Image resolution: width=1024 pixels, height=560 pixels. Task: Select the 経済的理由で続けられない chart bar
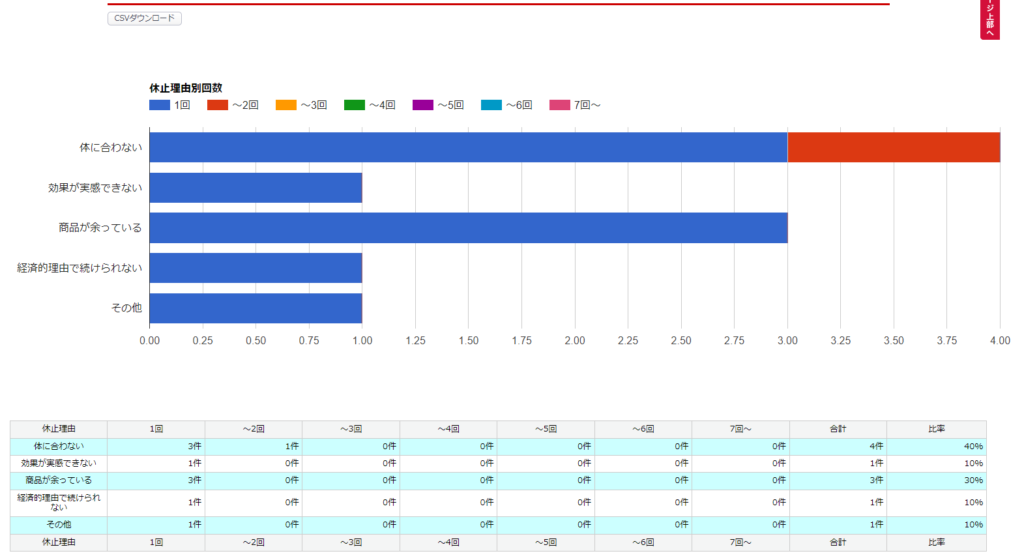tap(255, 268)
